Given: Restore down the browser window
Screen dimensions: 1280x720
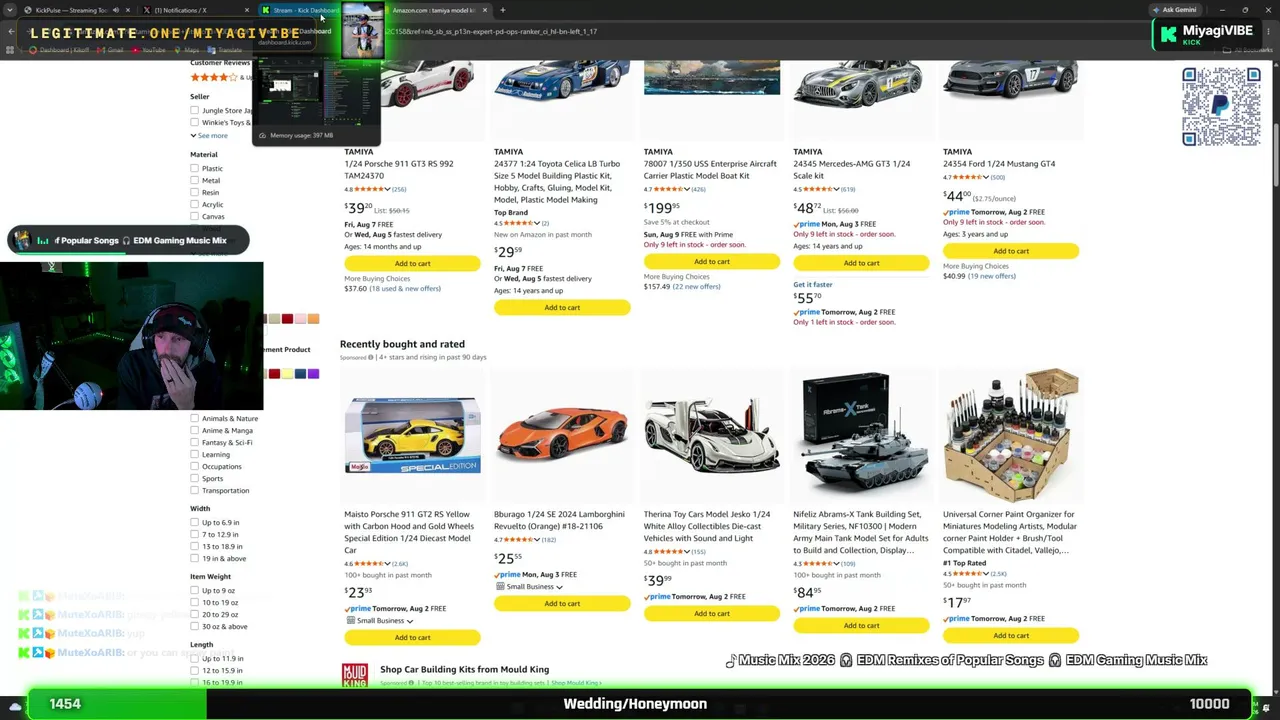Looking at the screenshot, I should point(1245,10).
